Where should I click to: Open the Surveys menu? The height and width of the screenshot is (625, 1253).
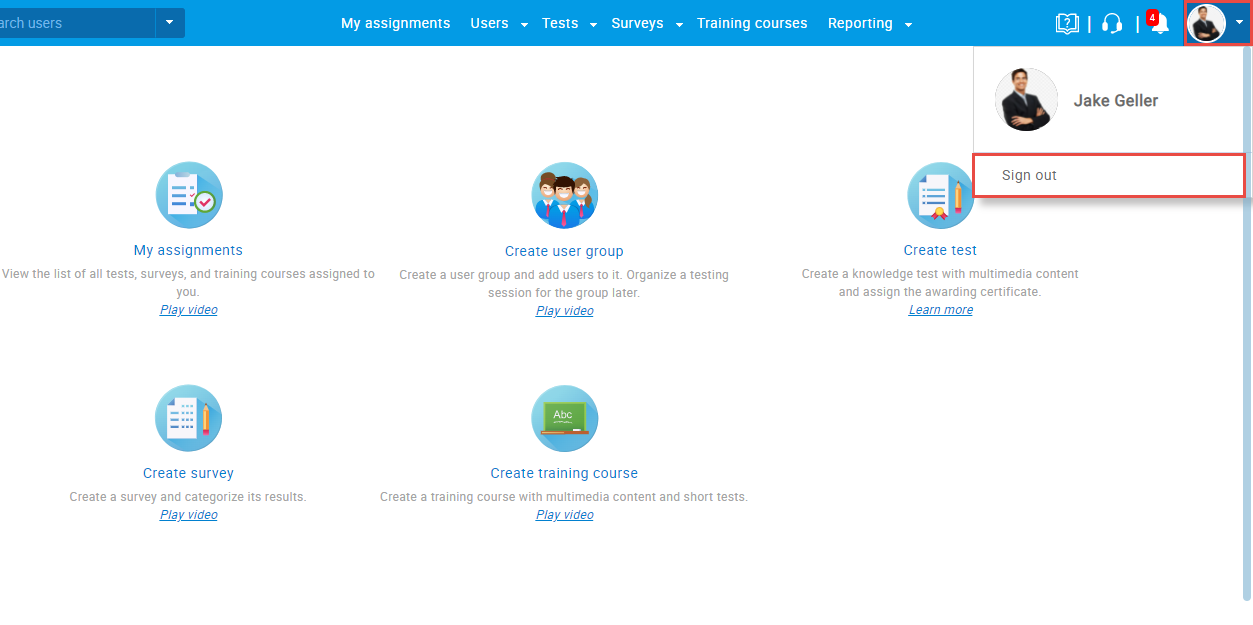(637, 23)
